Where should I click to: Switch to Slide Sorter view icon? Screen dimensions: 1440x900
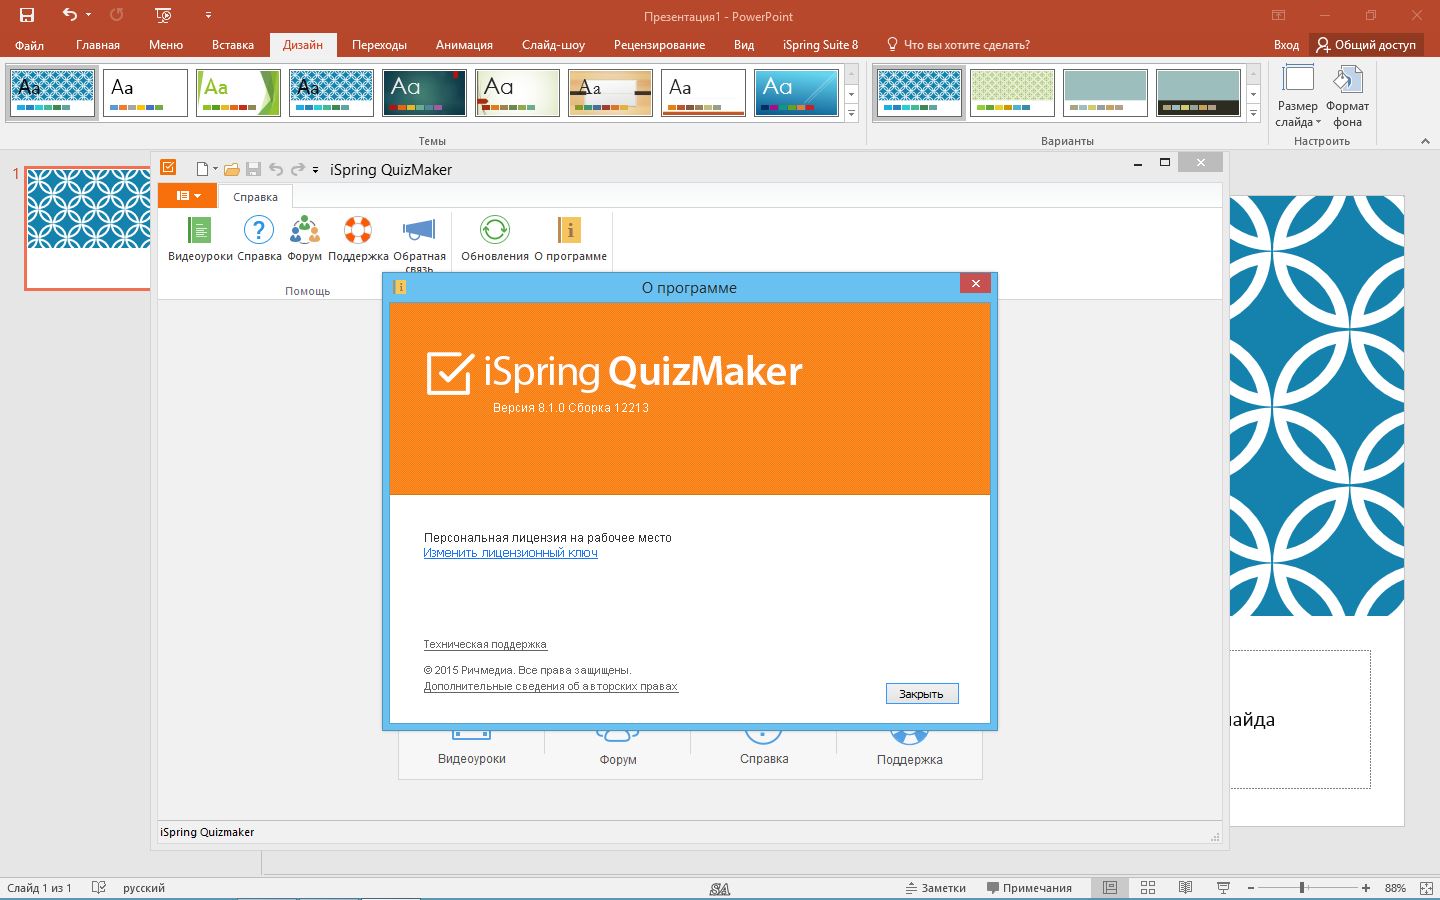click(1148, 888)
